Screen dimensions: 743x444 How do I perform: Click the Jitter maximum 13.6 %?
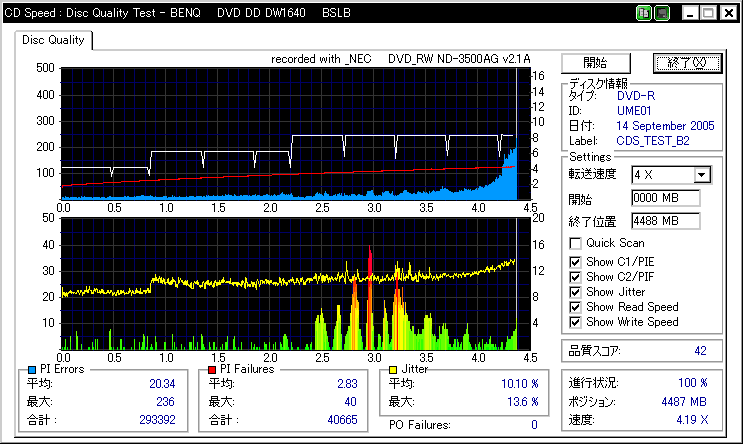523,402
